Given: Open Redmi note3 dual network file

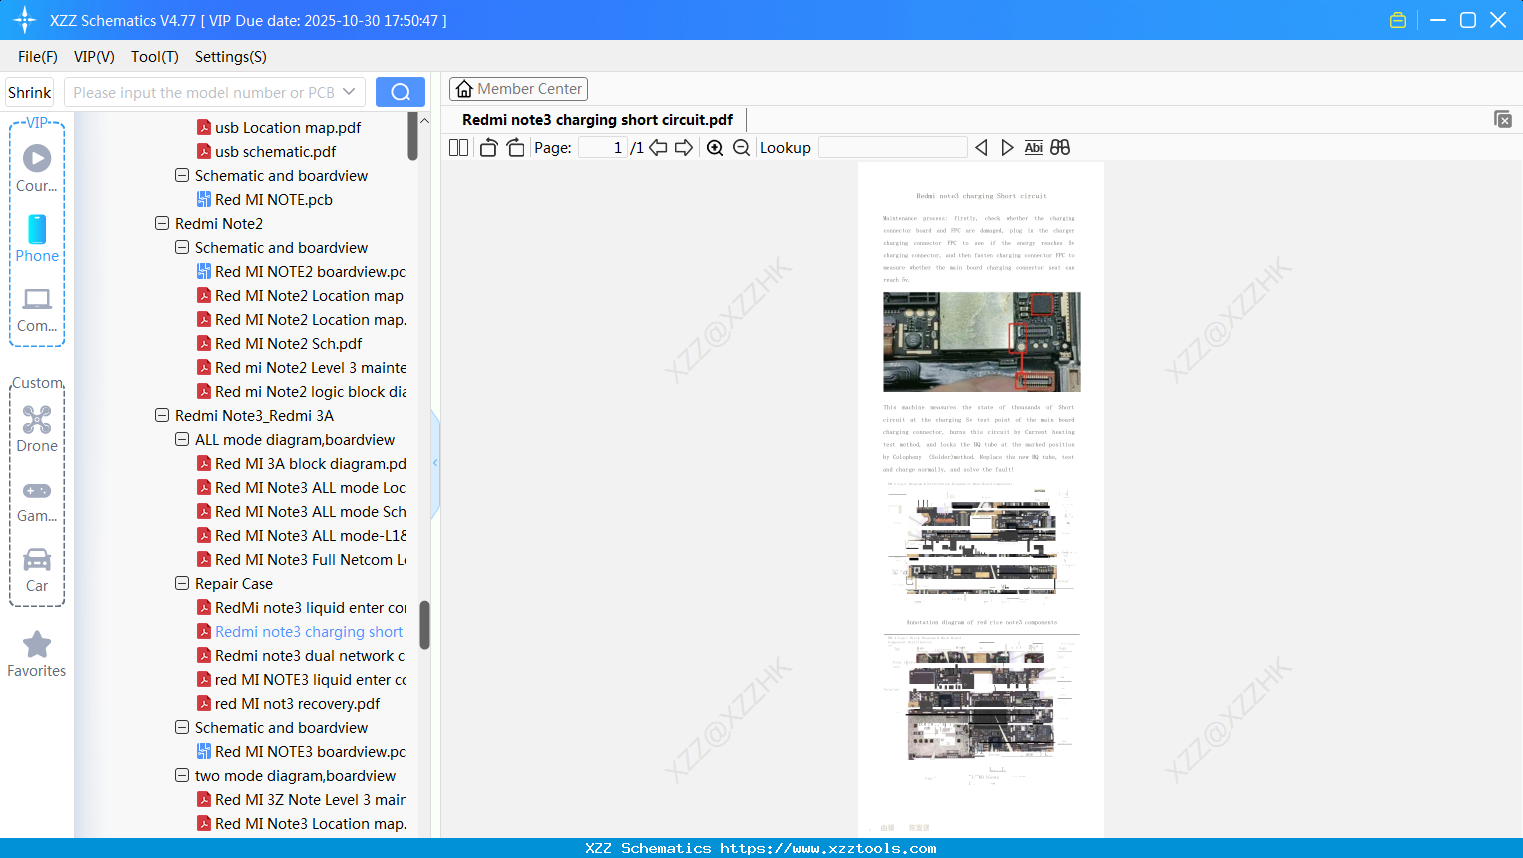Looking at the screenshot, I should tap(301, 656).
